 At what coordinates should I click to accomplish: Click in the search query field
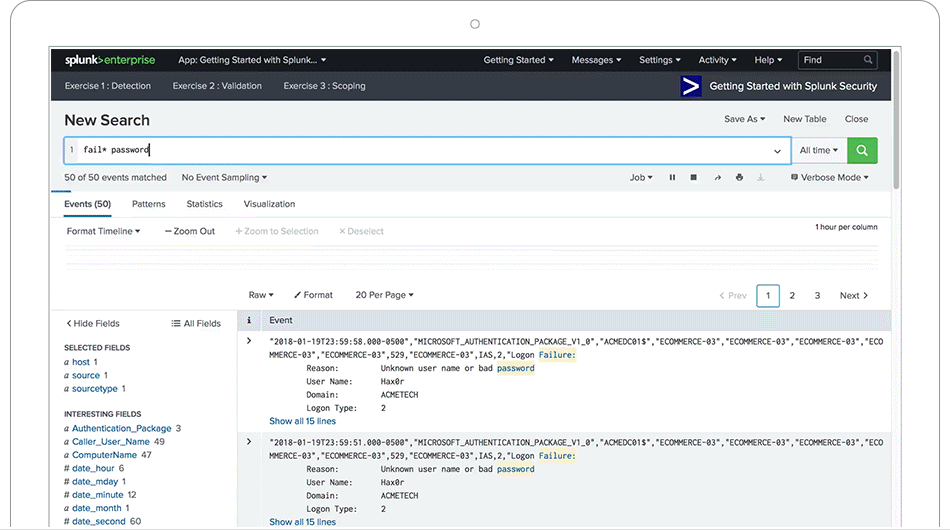[427, 150]
